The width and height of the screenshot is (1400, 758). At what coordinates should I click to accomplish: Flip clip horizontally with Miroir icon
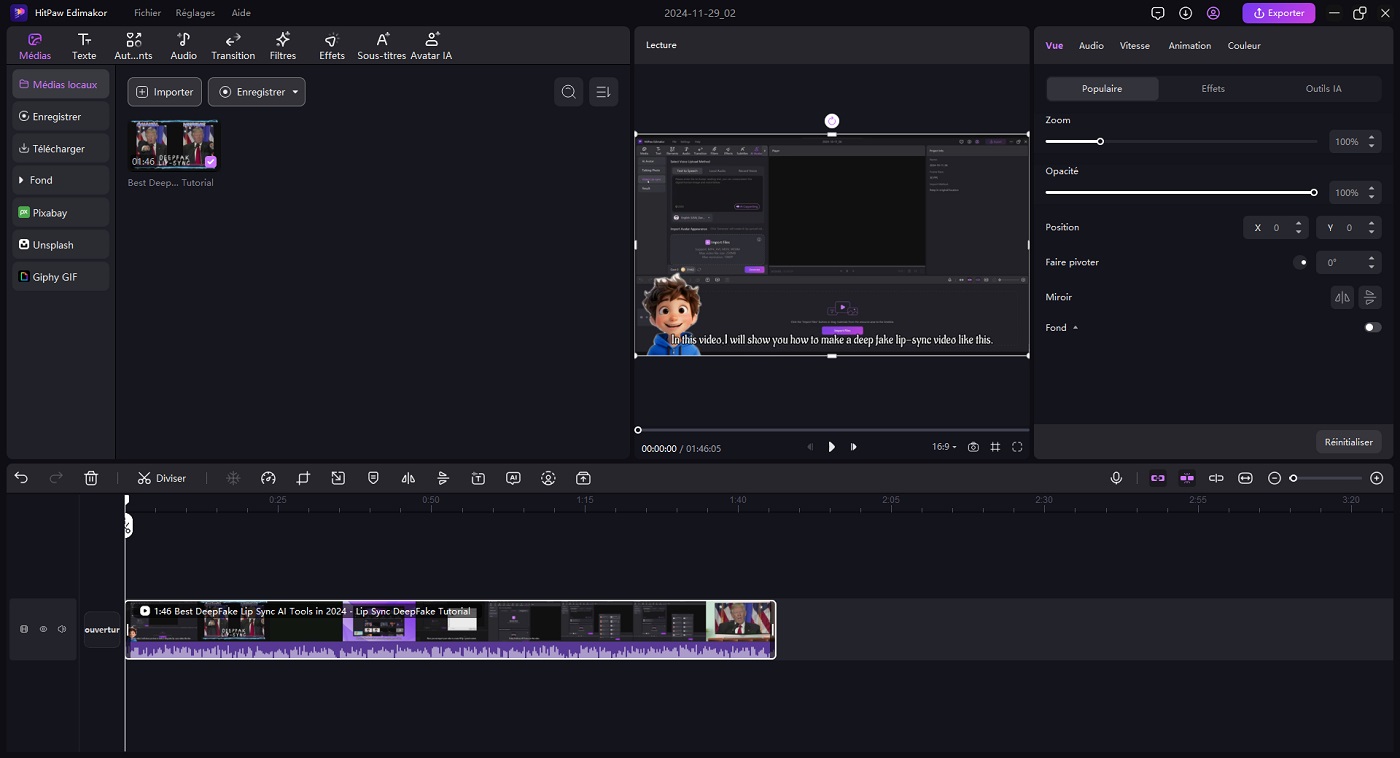(x=1342, y=297)
